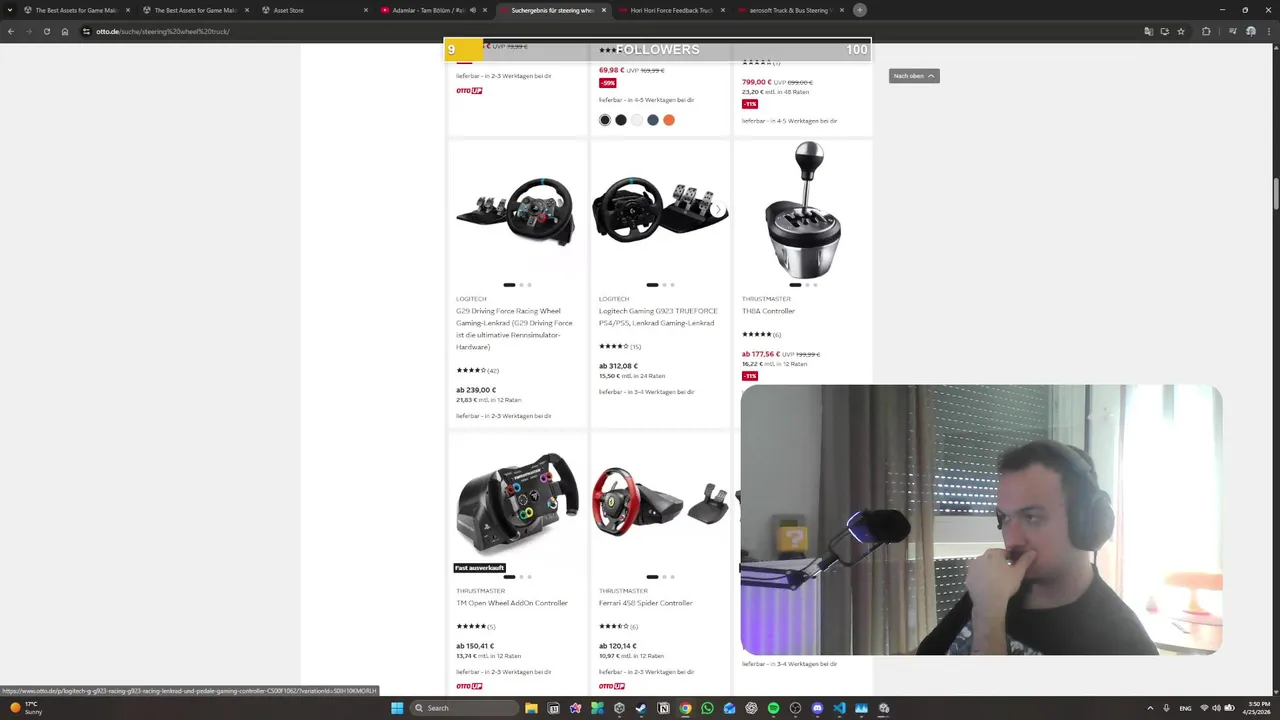Switch to the Asset Store tab
The width and height of the screenshot is (1280, 720).
pyautogui.click(x=313, y=10)
